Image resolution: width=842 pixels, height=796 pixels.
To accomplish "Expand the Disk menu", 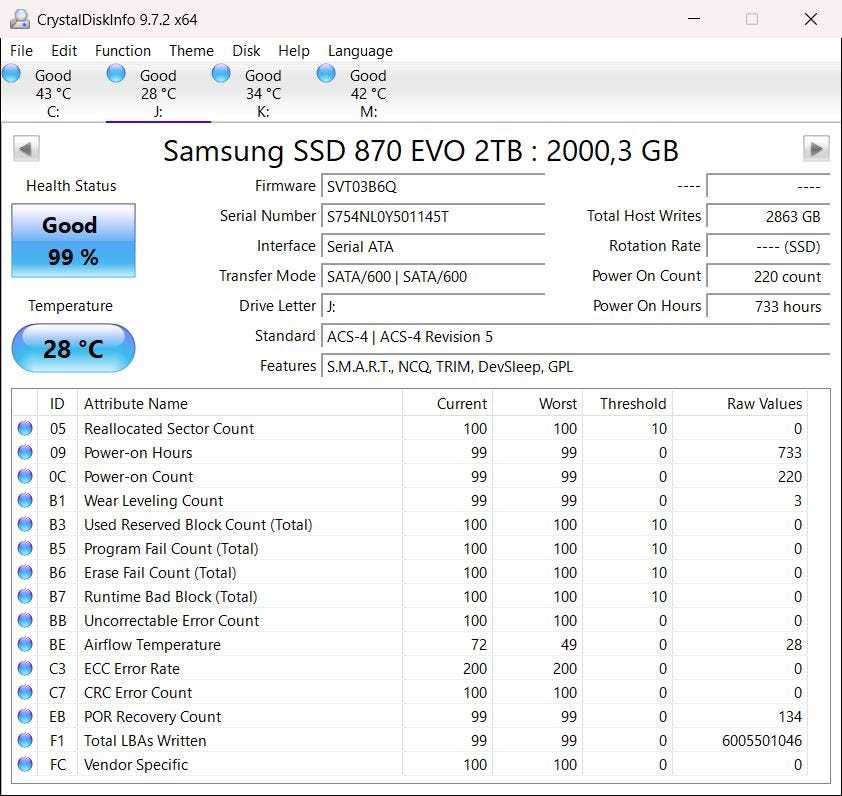I will pyautogui.click(x=246, y=51).
